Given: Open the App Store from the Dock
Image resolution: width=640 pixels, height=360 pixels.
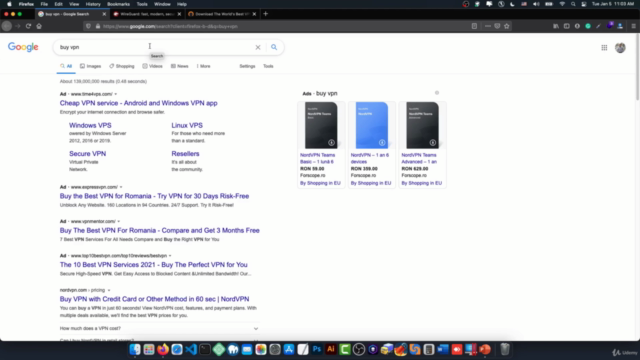Looking at the screenshot, I should click(289, 349).
